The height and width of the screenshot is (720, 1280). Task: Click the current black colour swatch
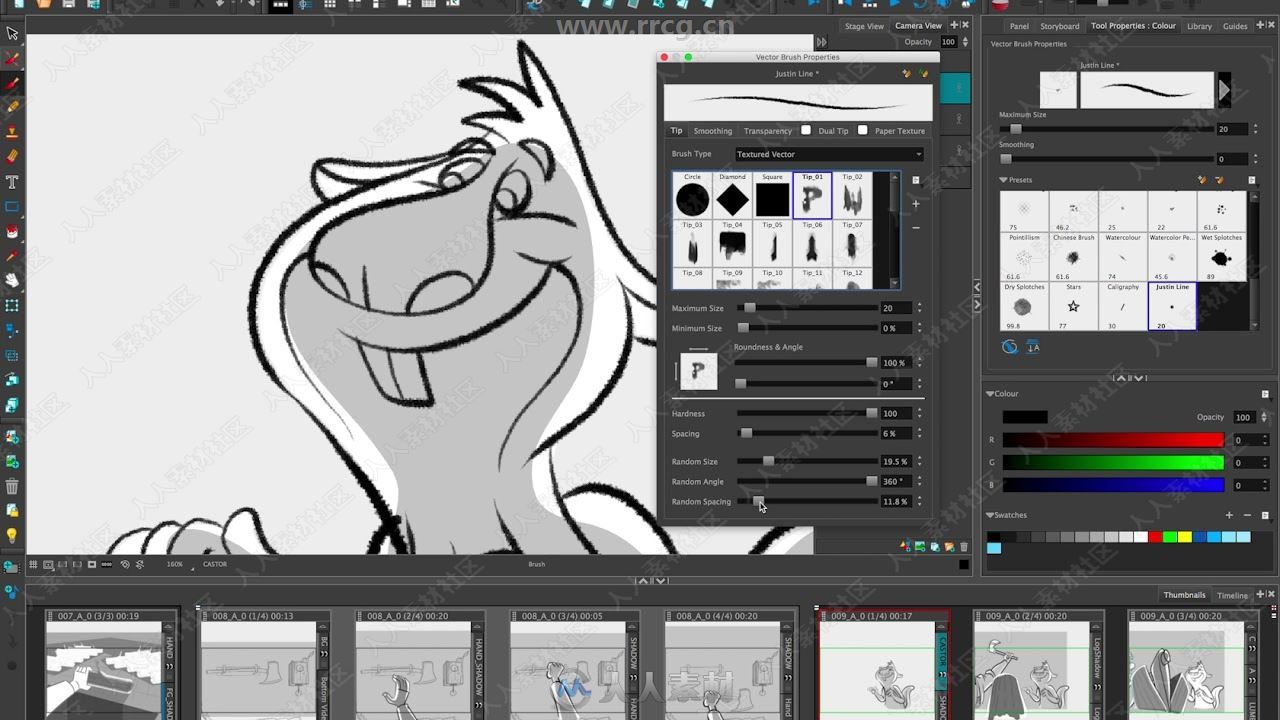coord(1025,417)
